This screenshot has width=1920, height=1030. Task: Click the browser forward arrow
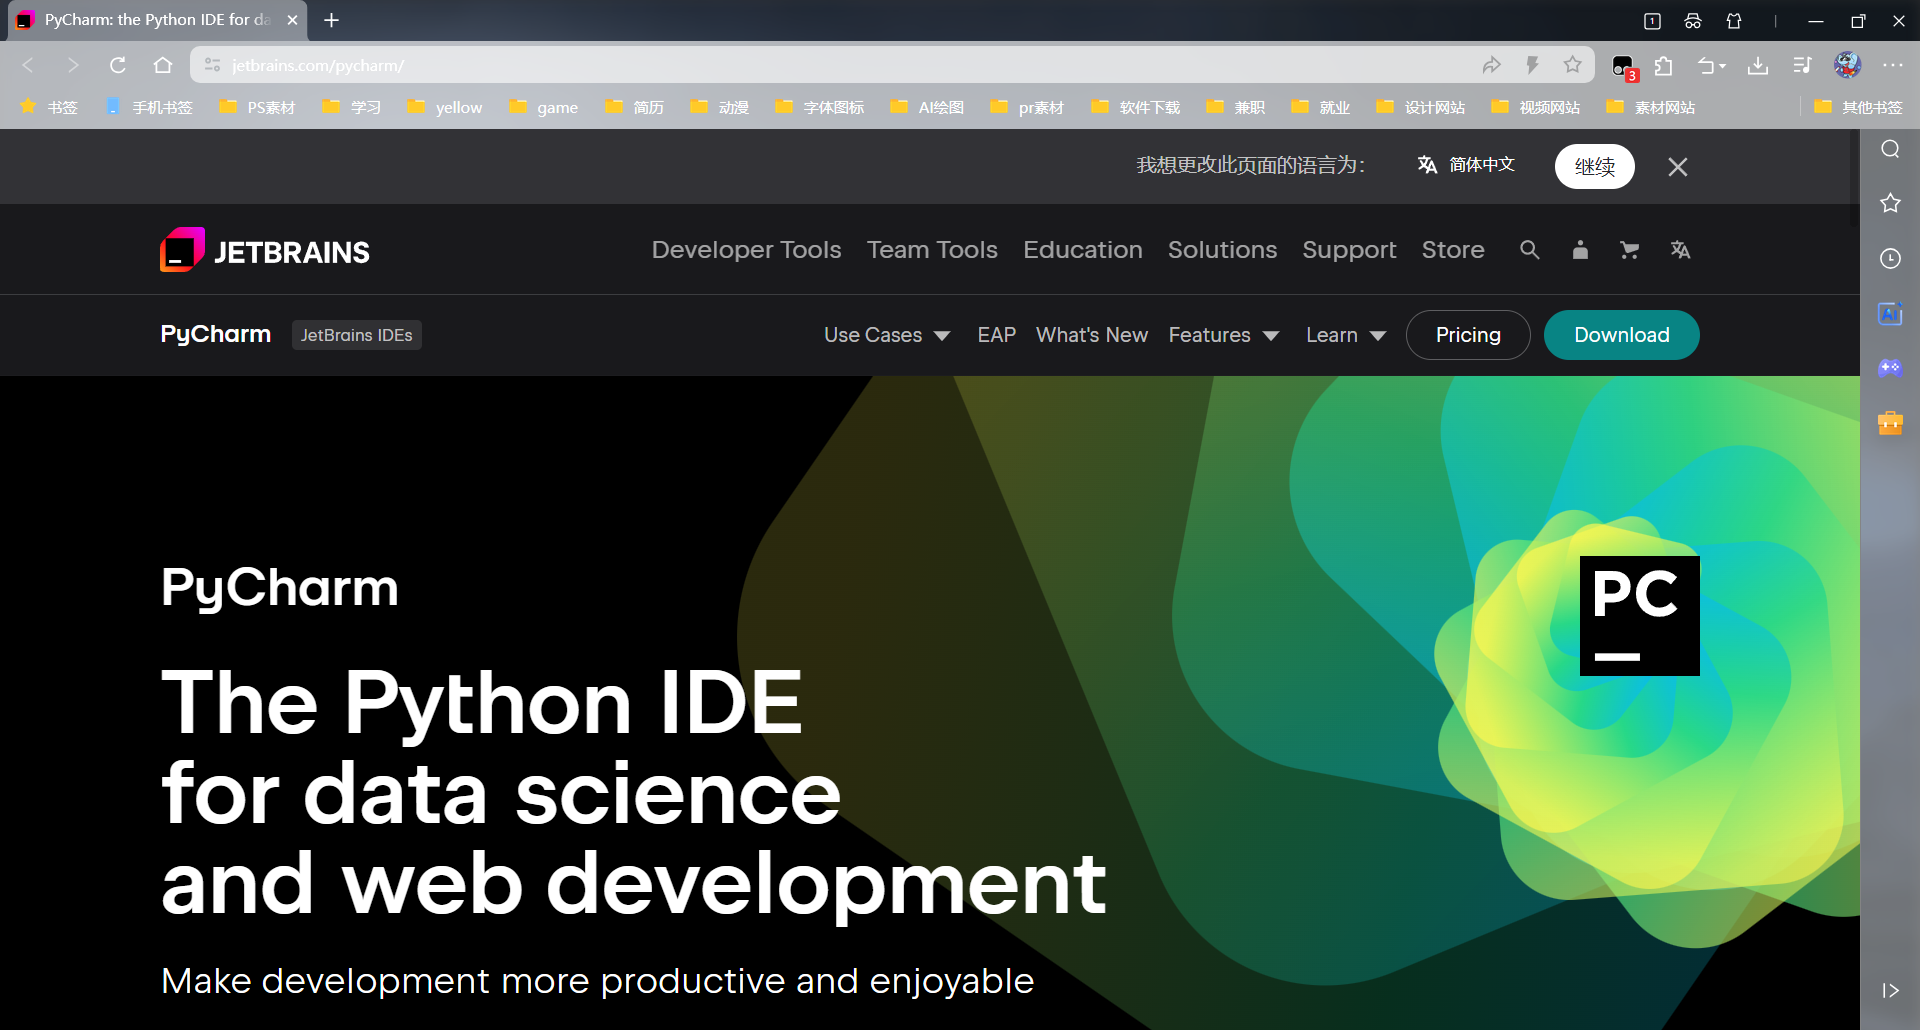coord(73,65)
